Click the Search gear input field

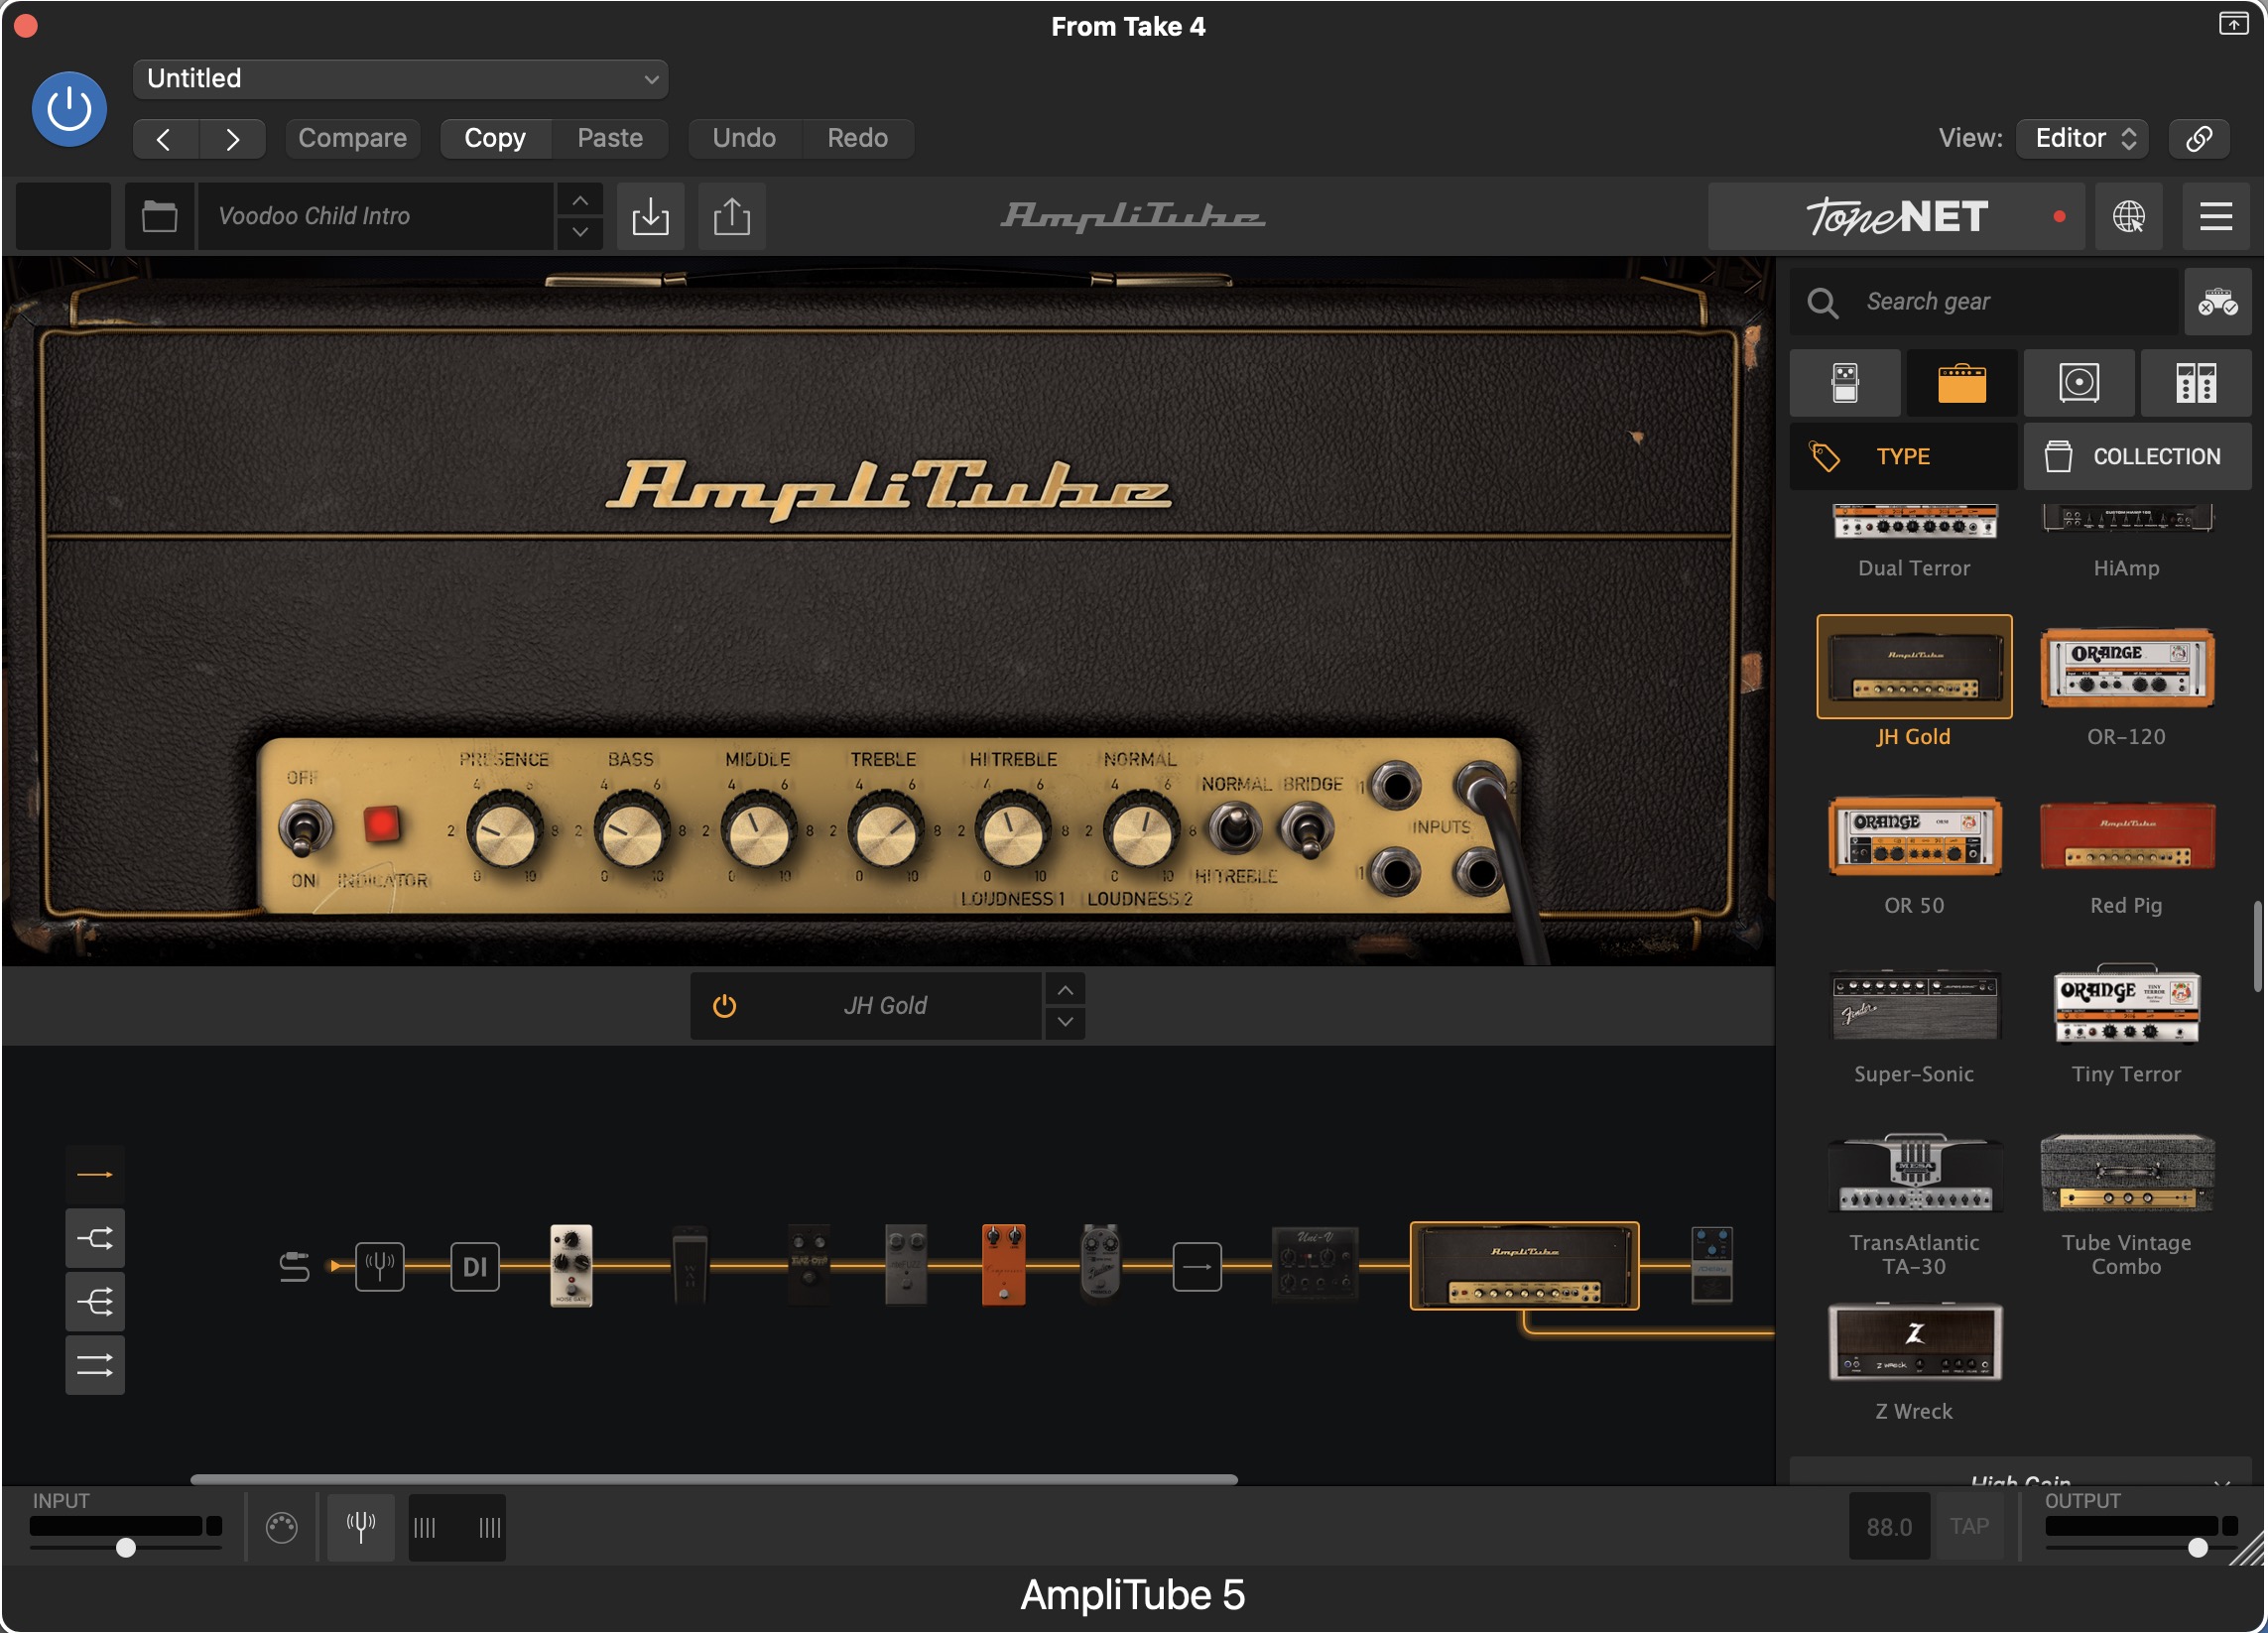pos(1983,301)
